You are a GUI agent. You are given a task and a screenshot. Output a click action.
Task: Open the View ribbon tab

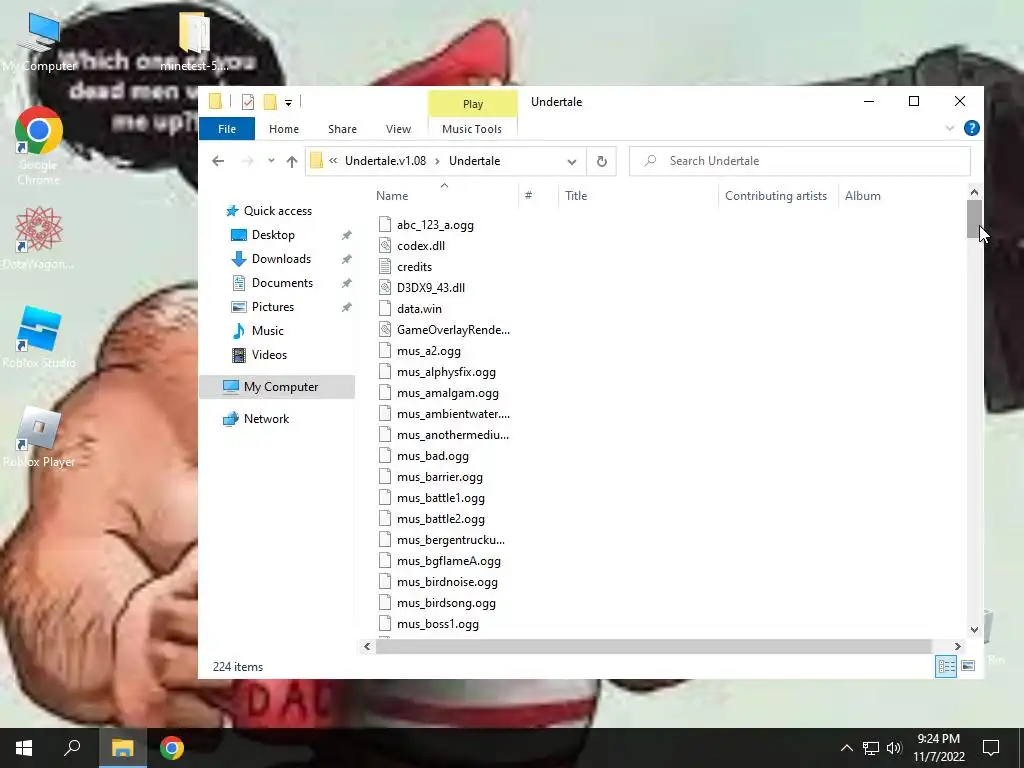398,129
